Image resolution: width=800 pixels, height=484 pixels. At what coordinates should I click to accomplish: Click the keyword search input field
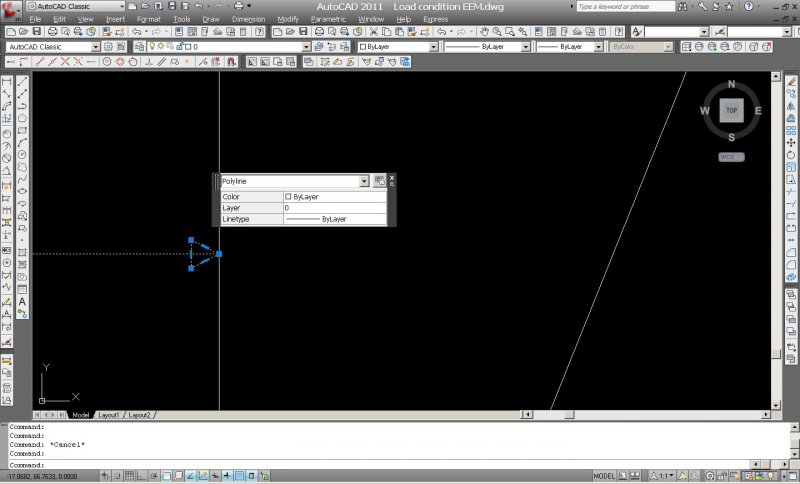click(626, 7)
